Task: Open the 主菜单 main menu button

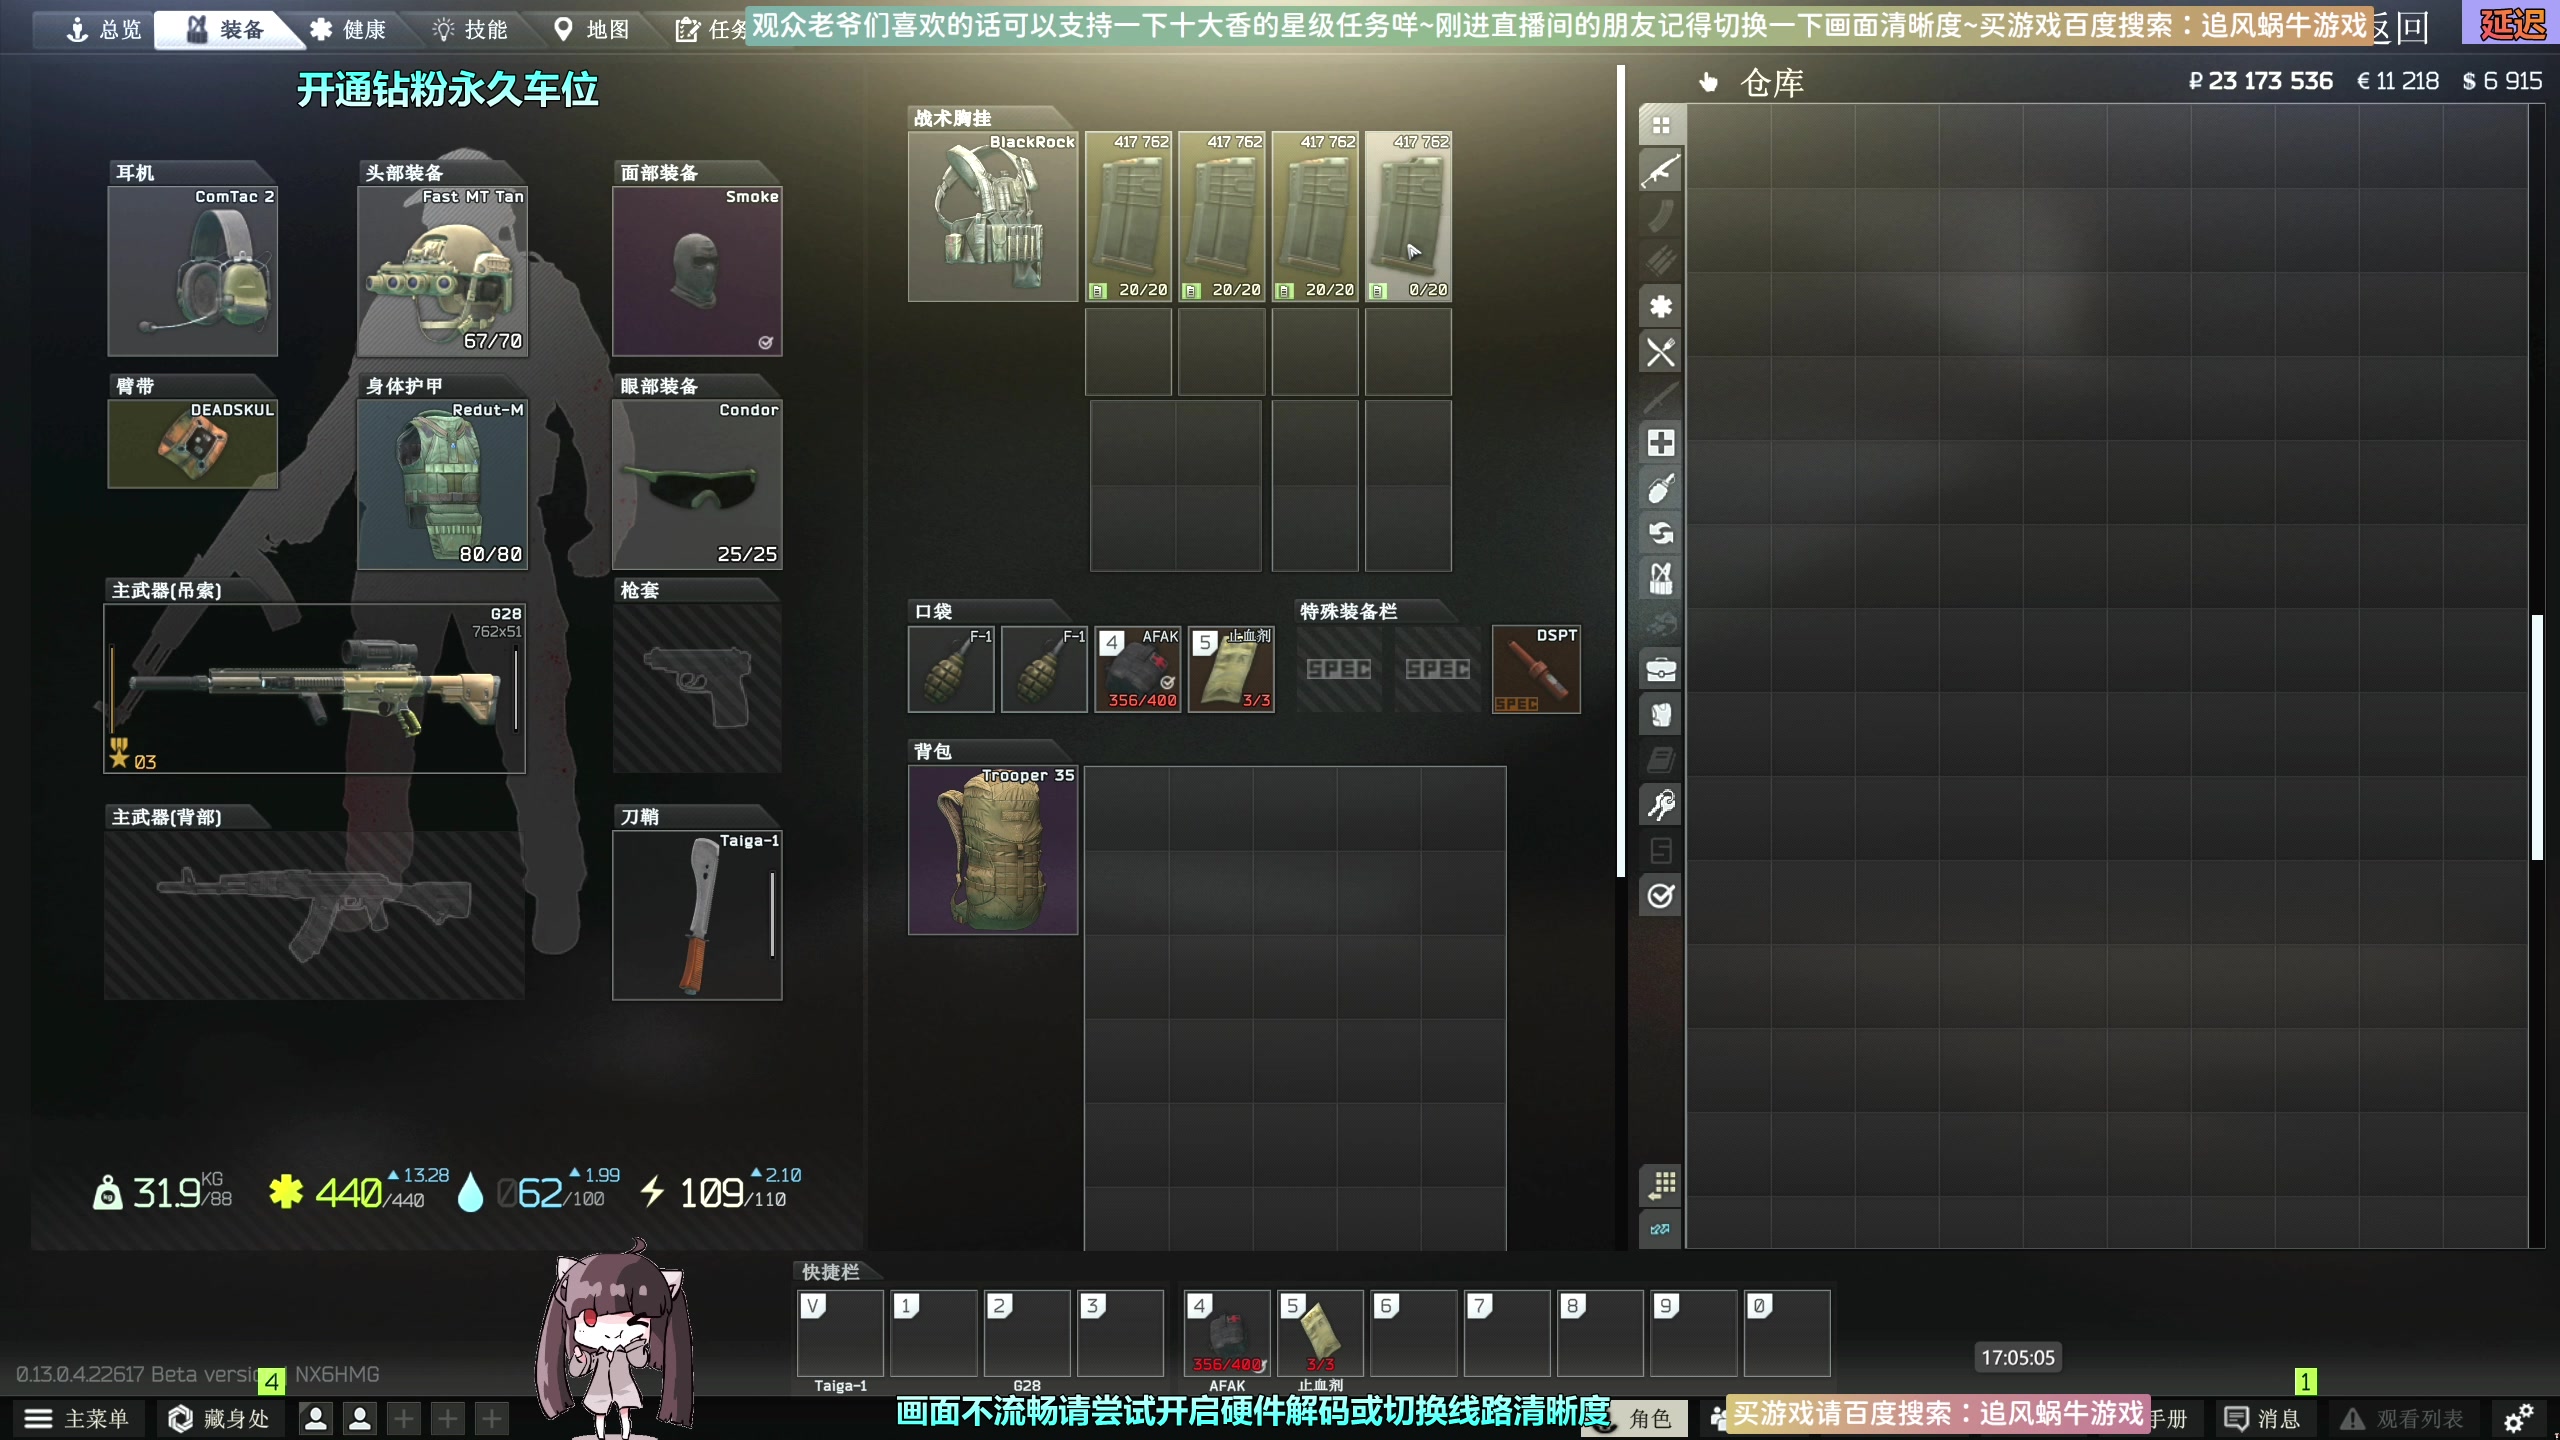Action: pyautogui.click(x=78, y=1418)
